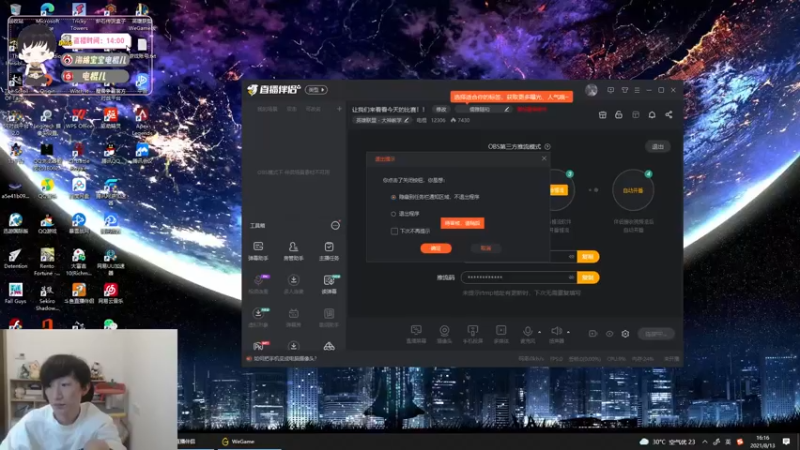This screenshot has width=800, height=450.
Task: Open the WPS Office desktop shortcut
Action: (79, 118)
